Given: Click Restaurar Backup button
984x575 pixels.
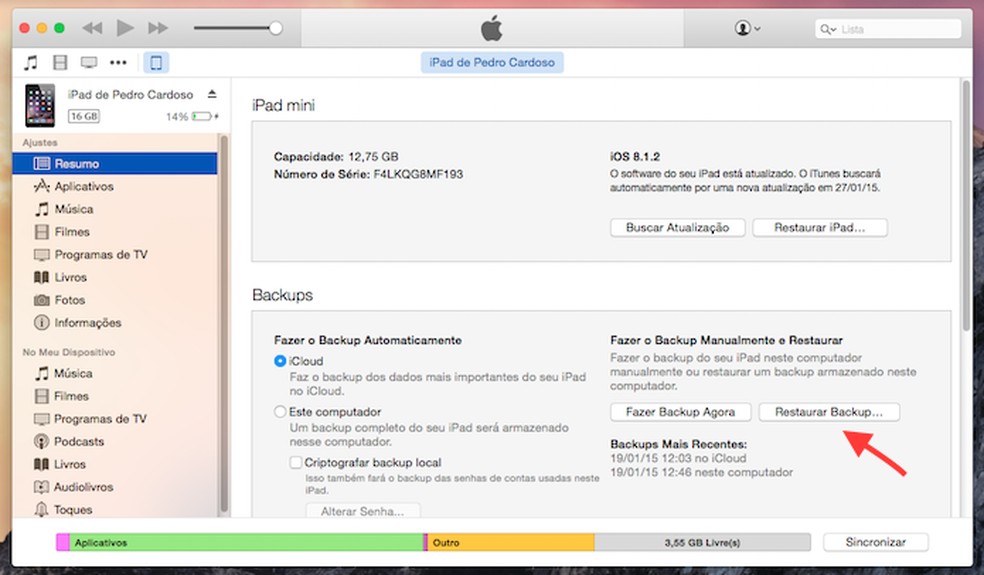Looking at the screenshot, I should pos(829,412).
